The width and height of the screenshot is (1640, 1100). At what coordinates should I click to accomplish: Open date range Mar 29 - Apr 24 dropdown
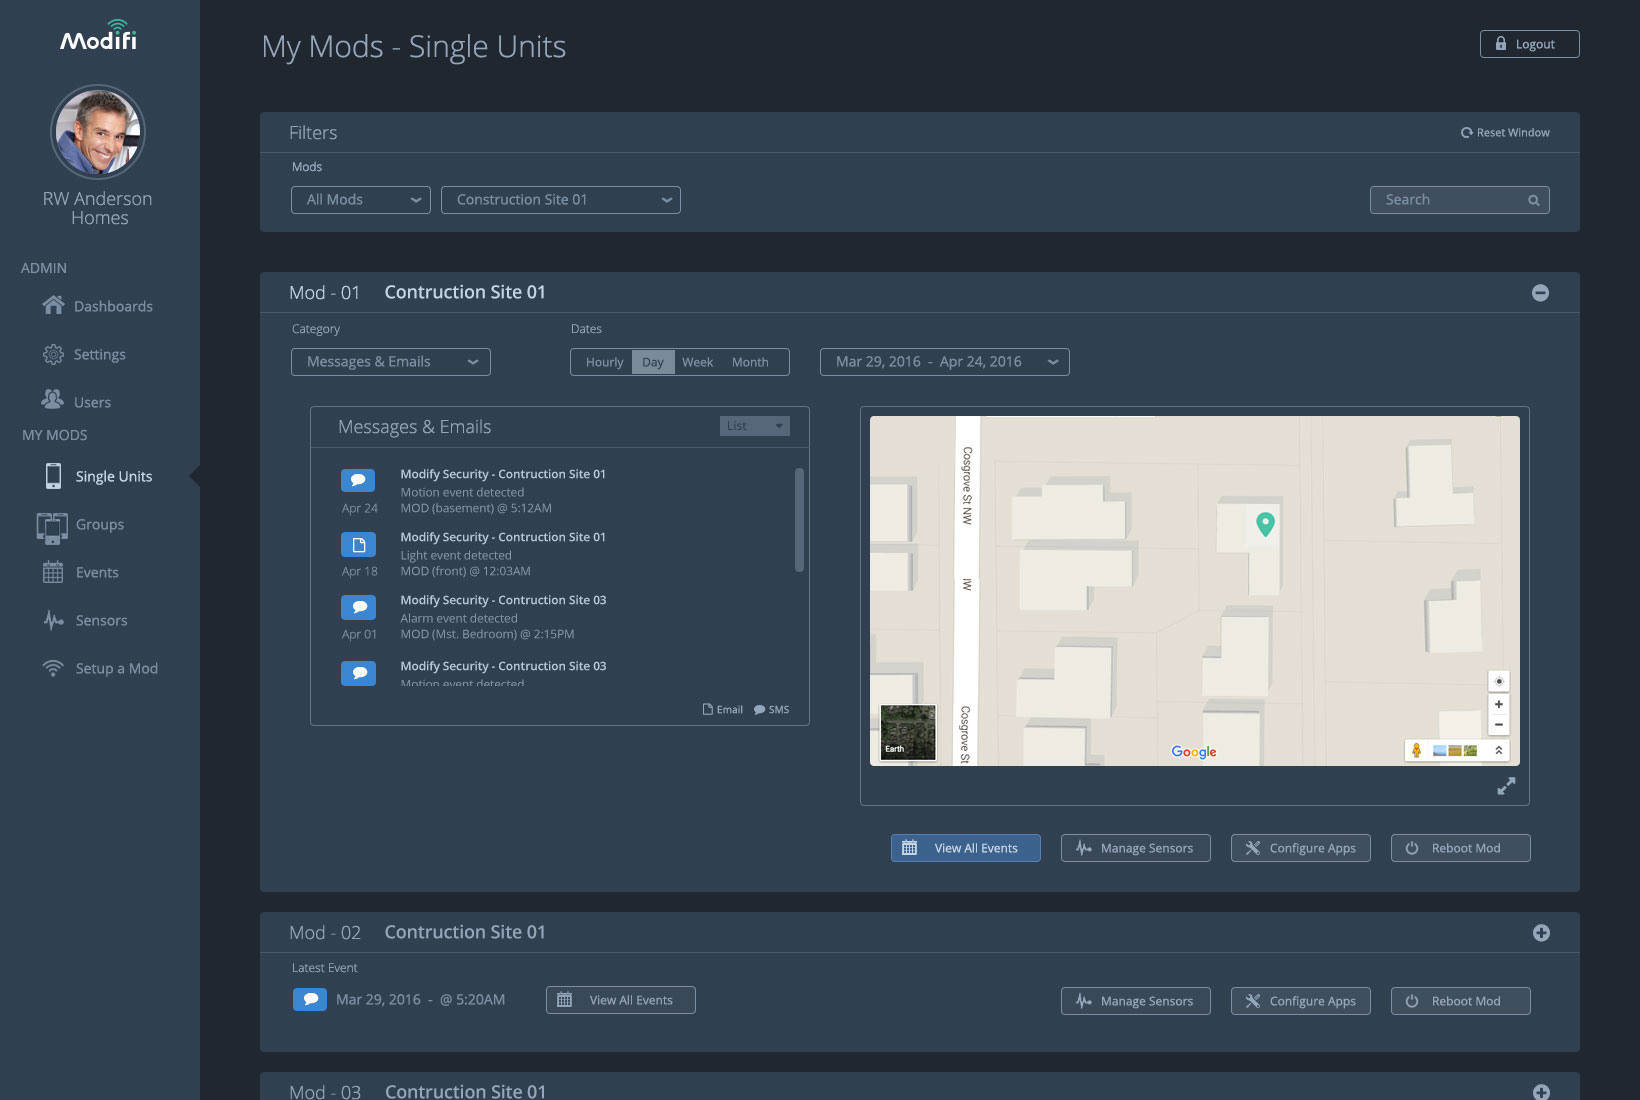[945, 362]
